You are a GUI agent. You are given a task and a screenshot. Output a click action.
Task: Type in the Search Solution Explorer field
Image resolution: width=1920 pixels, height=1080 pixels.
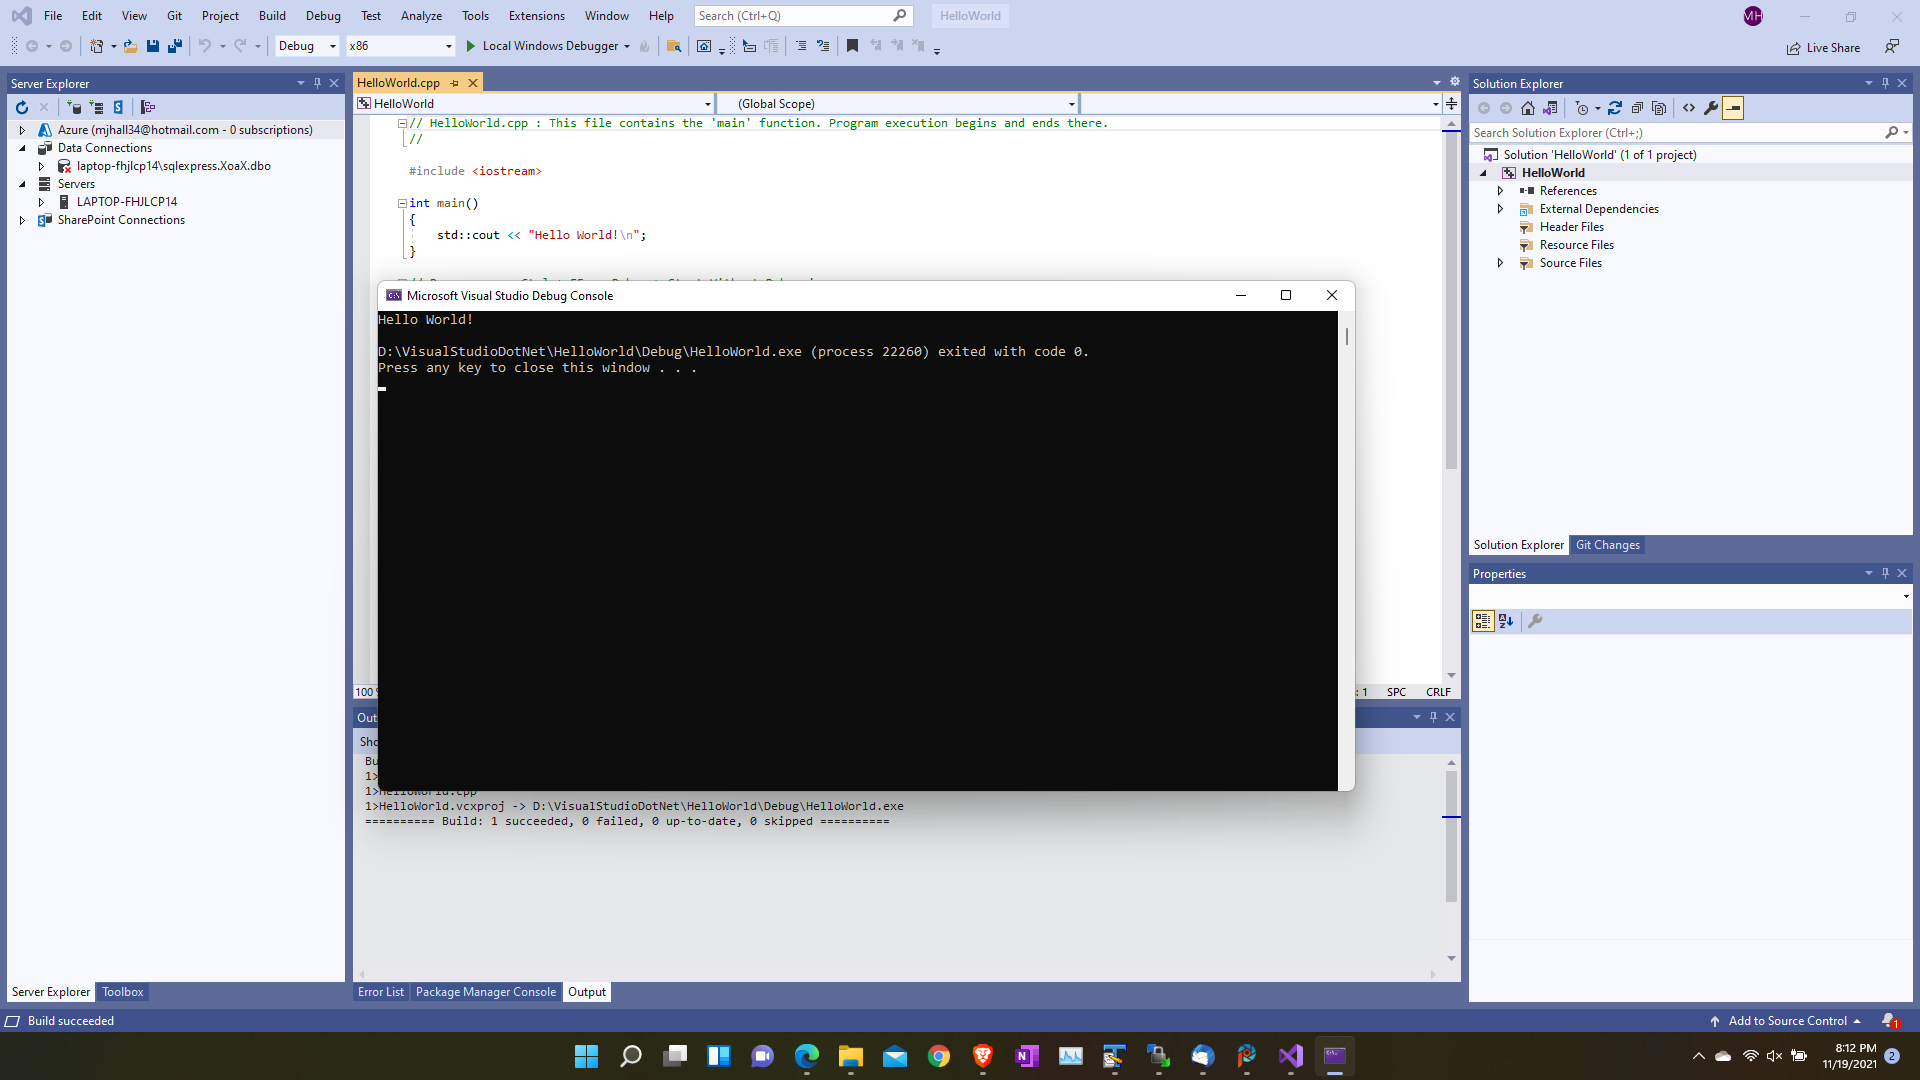click(x=1650, y=132)
